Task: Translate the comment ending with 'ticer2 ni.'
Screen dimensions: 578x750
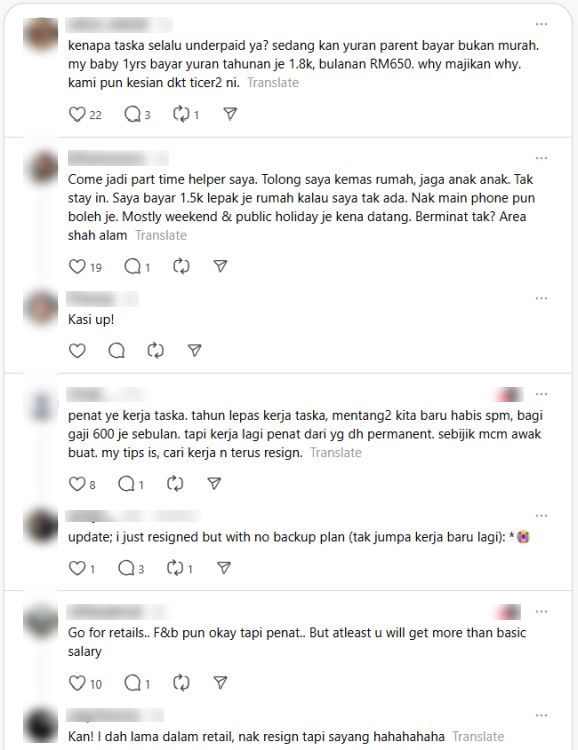Action: click(x=273, y=83)
